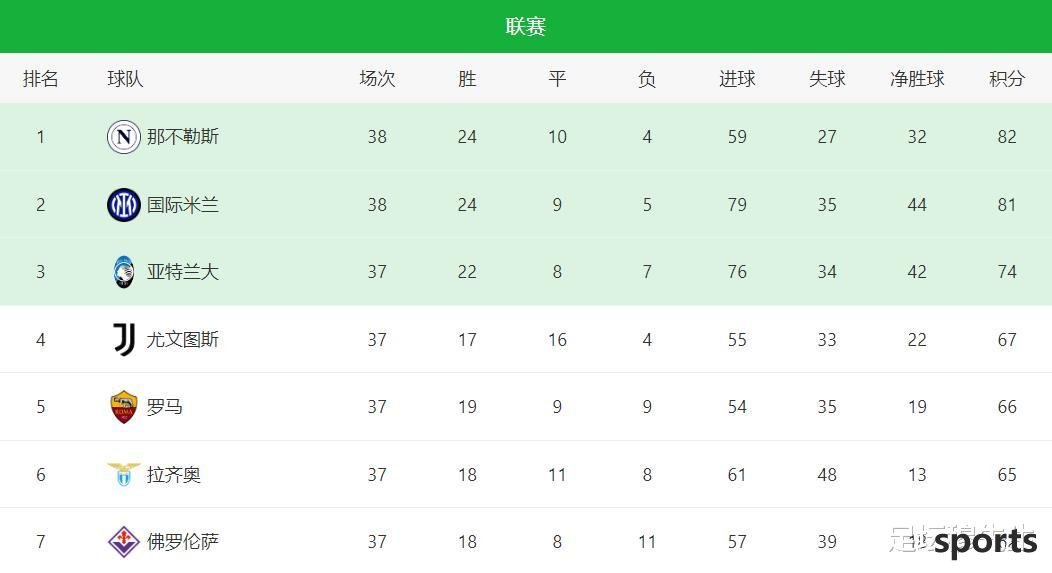Click Napoli's 82 points value
This screenshot has width=1052, height=573.
coord(1007,137)
